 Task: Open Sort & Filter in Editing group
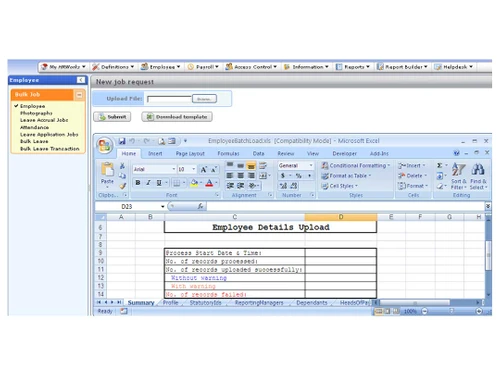(x=459, y=176)
